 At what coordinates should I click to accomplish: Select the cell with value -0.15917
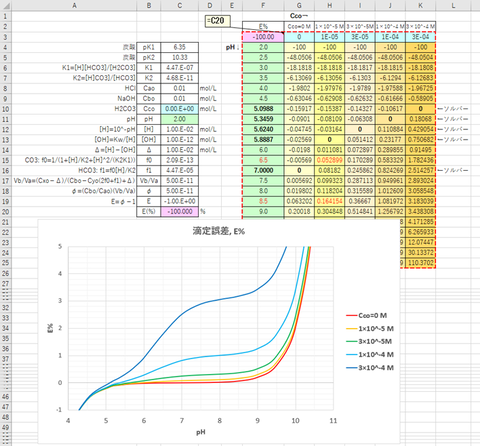coord(299,109)
